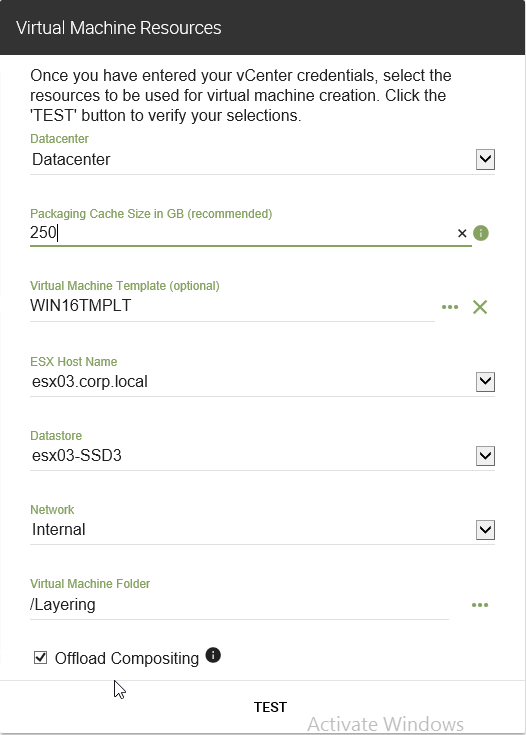Viewport: 526px width, 735px height.
Task: Expand the ESX Host Name dropdown arrow
Action: pyautogui.click(x=485, y=382)
